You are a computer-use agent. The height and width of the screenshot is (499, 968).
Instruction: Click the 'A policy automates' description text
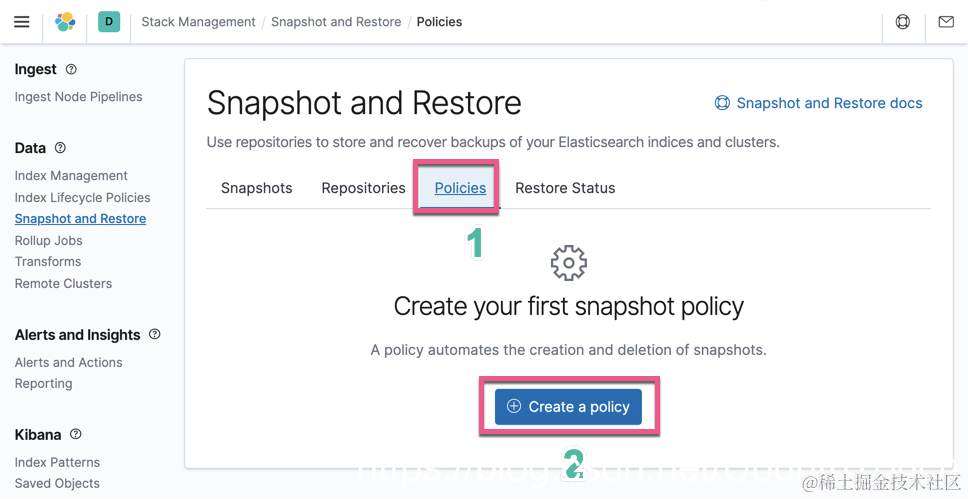coord(568,350)
